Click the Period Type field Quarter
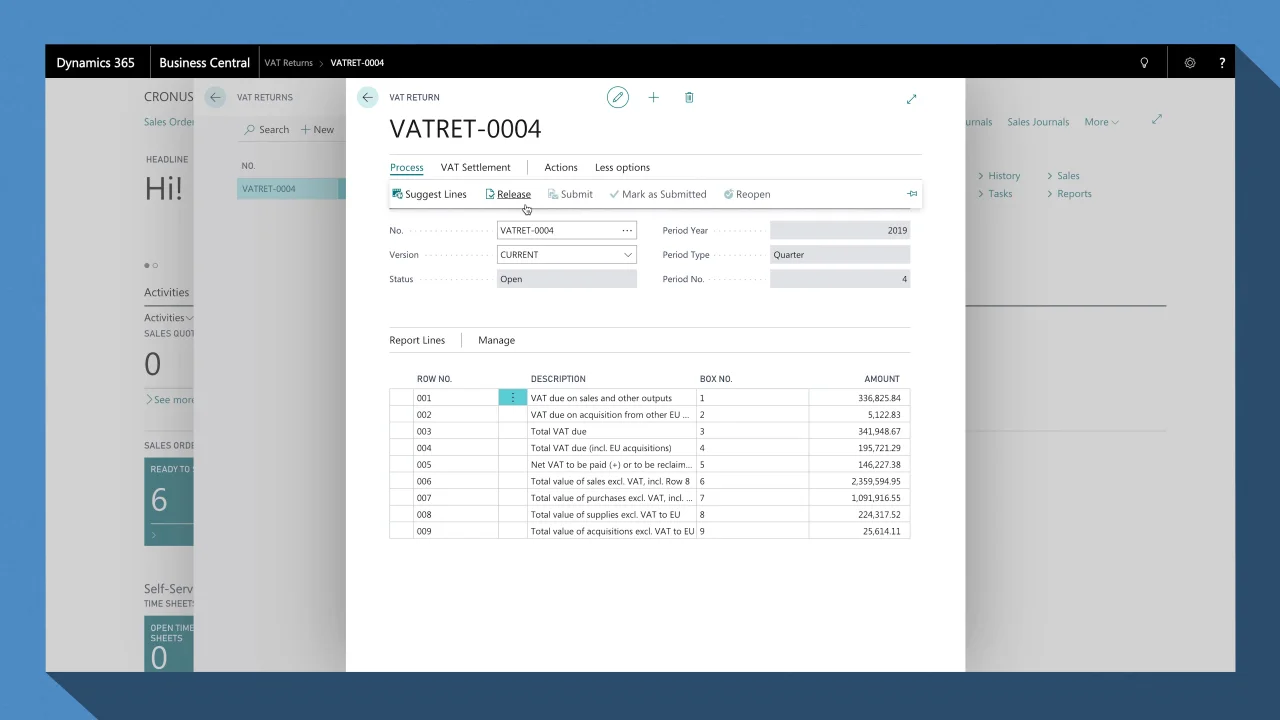 click(840, 255)
